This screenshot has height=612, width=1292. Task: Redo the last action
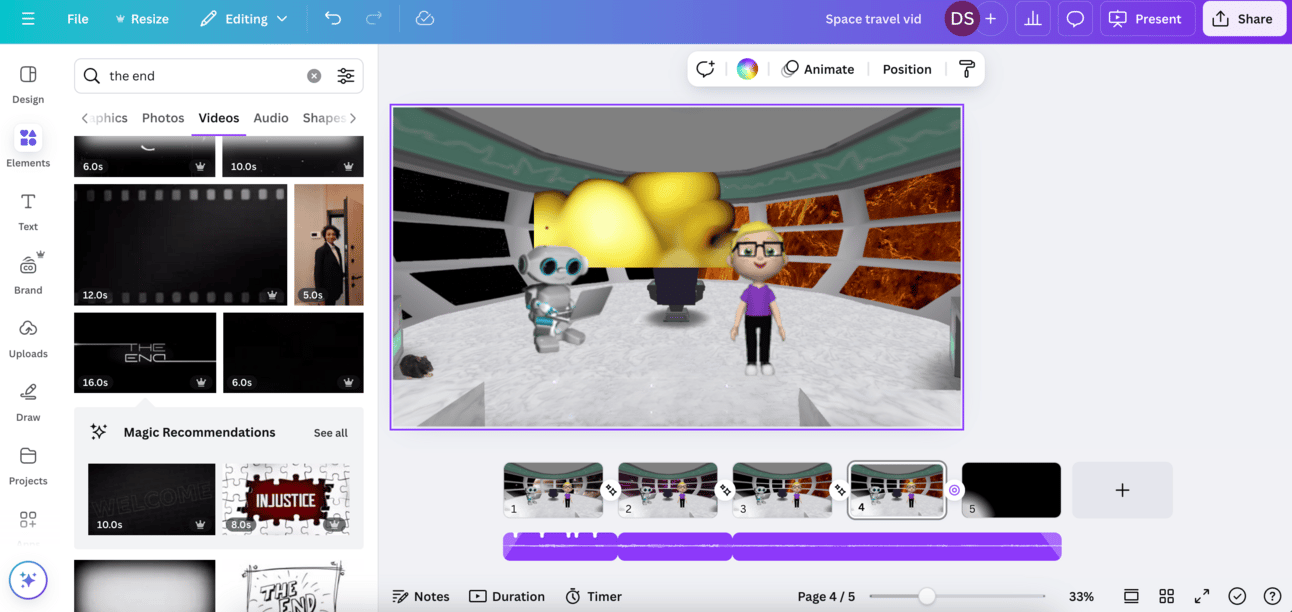click(374, 19)
